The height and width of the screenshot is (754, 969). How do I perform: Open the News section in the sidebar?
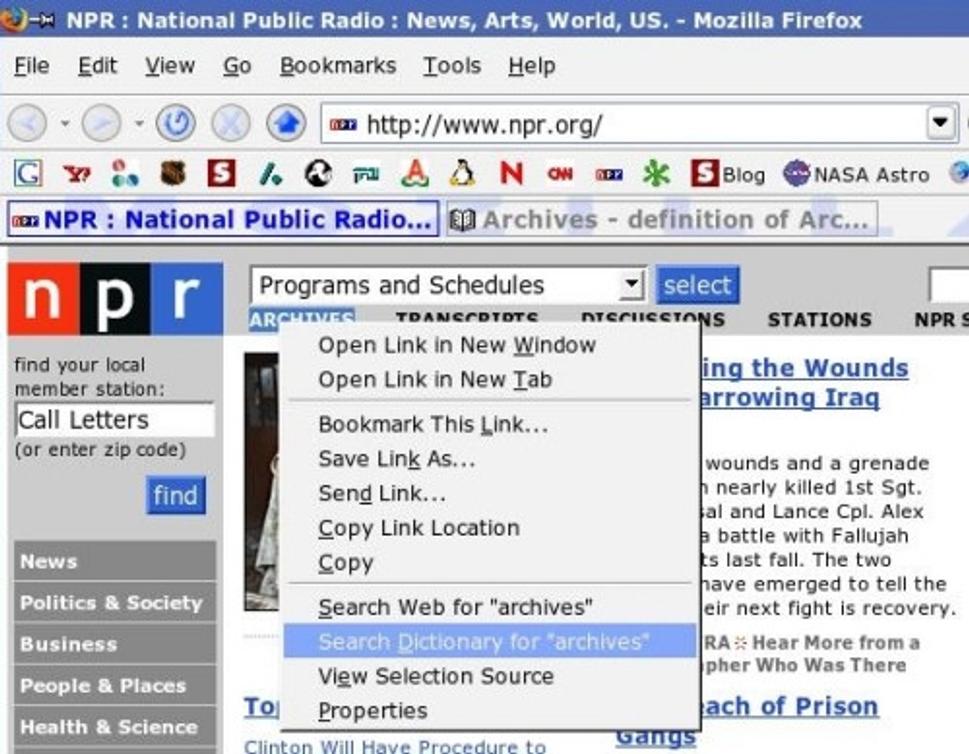pos(115,561)
